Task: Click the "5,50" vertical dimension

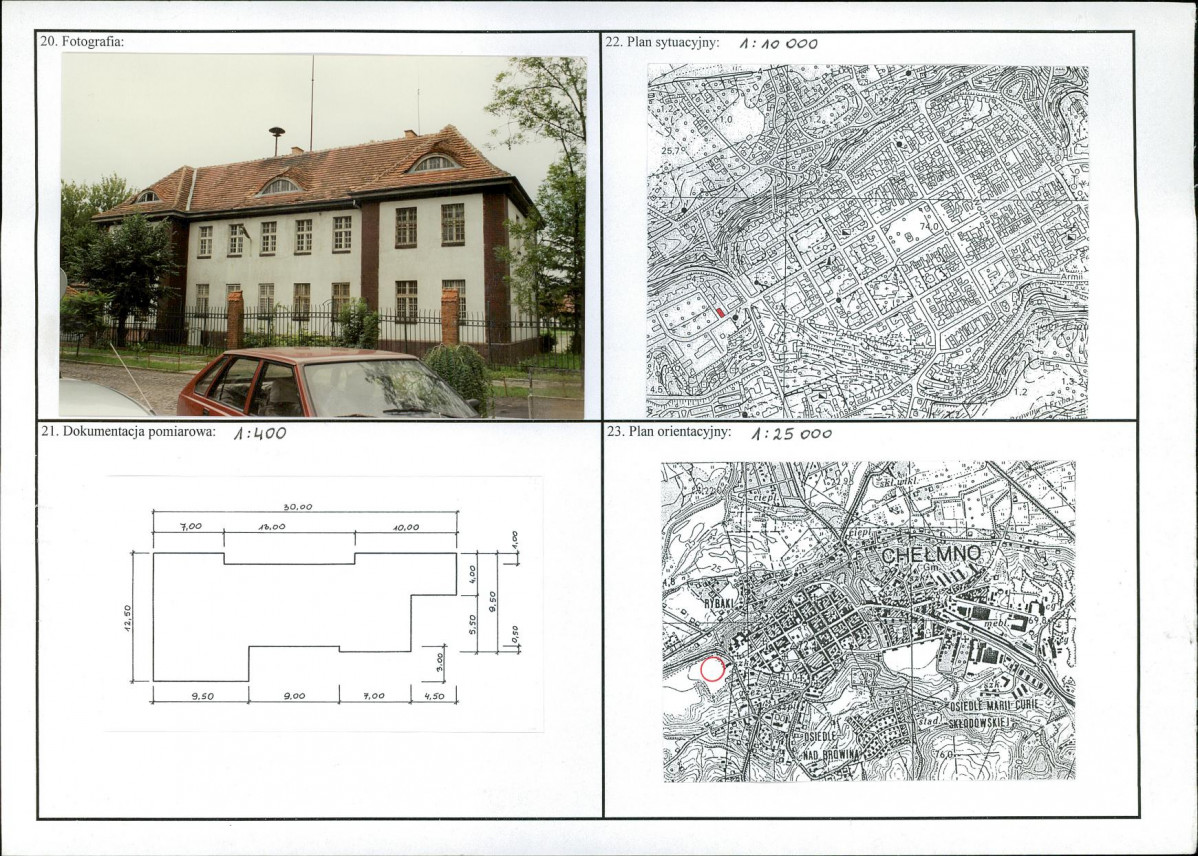Action: 472,623
